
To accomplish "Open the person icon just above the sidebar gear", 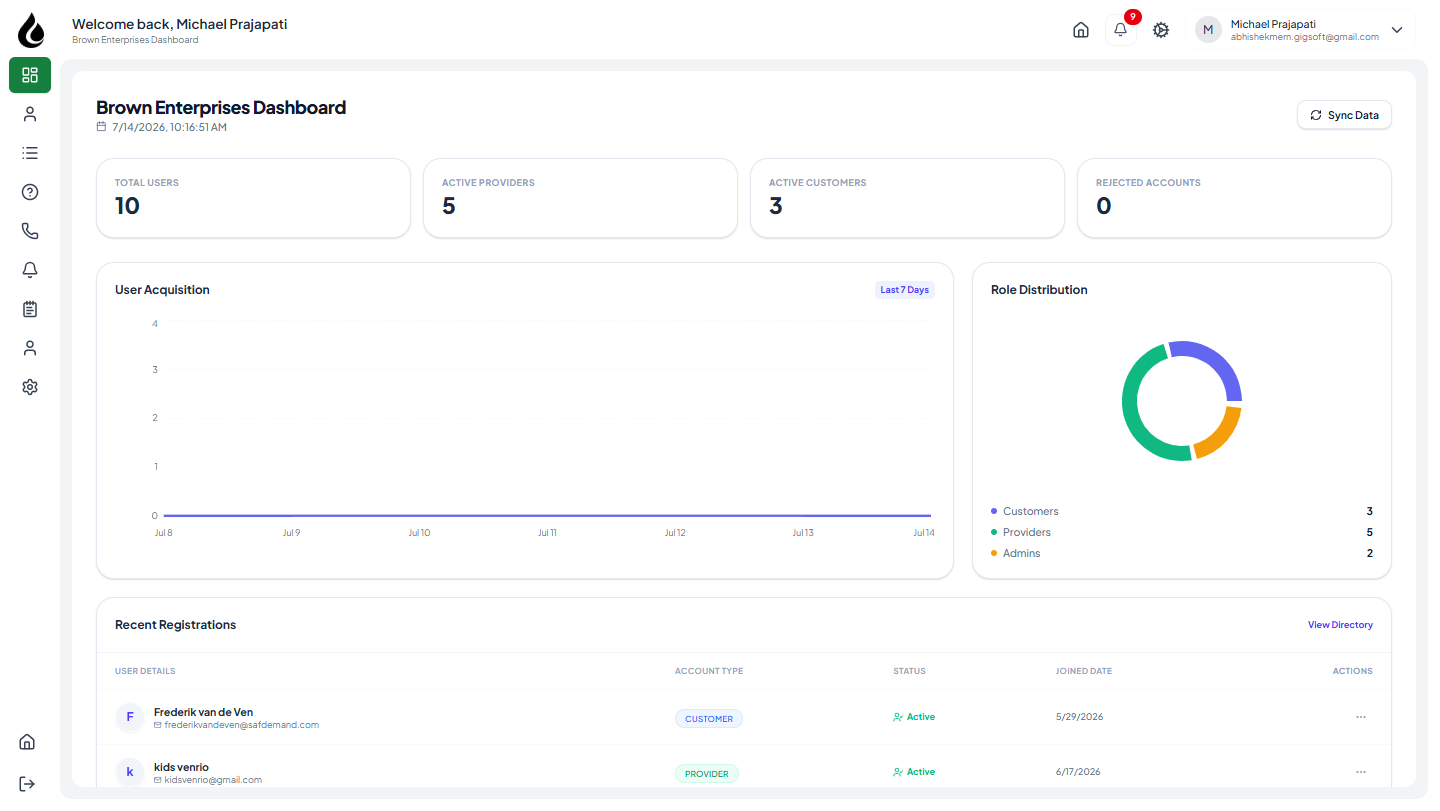I will (x=30, y=348).
